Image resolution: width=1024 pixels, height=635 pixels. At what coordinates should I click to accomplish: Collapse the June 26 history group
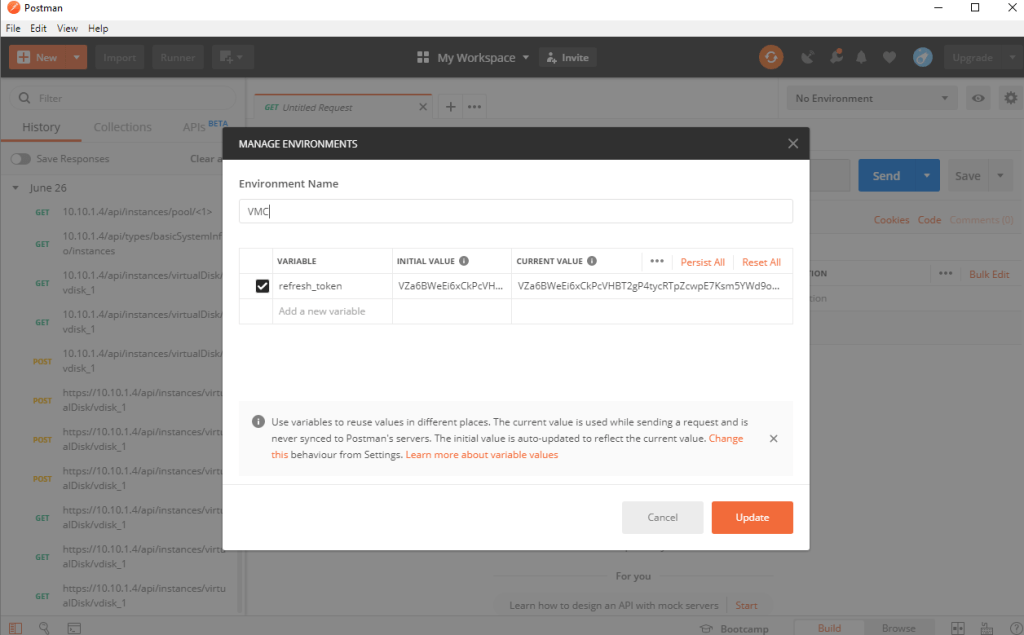[16, 188]
